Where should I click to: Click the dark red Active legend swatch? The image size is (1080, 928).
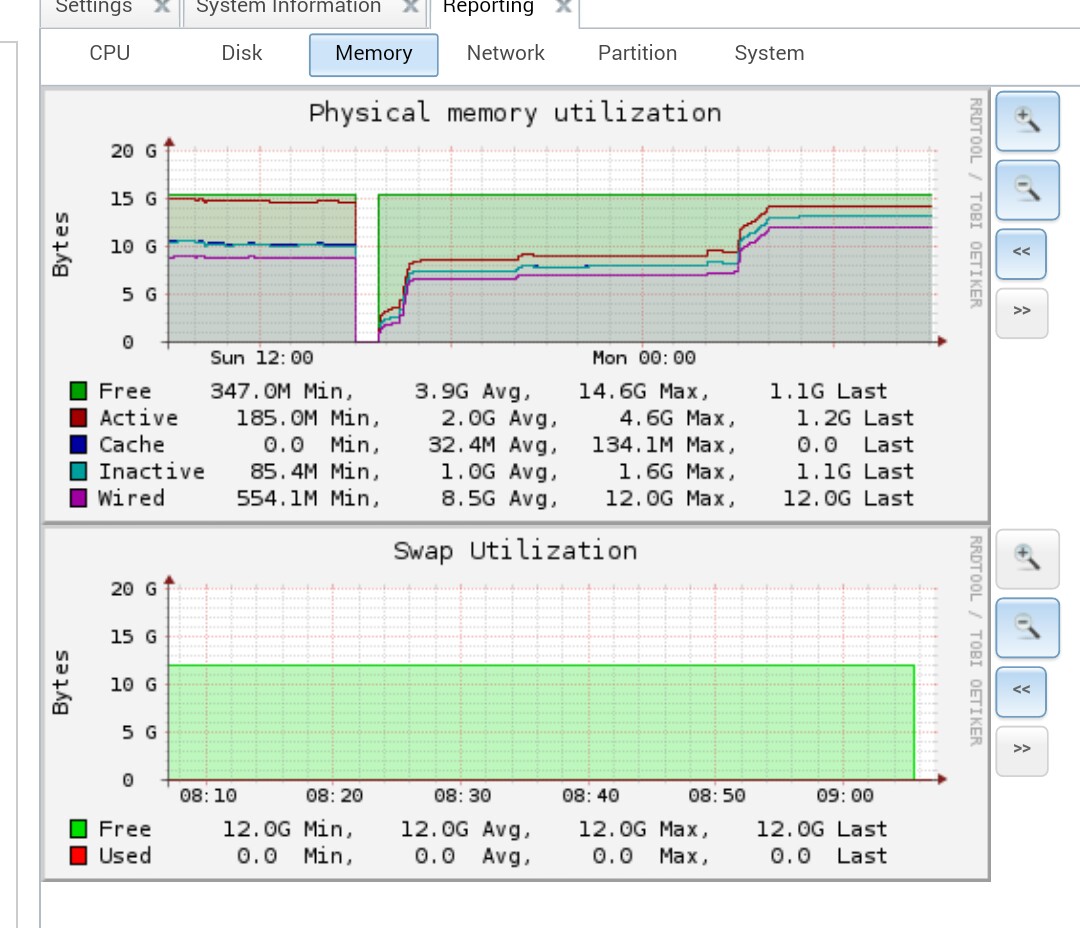pyautogui.click(x=79, y=418)
